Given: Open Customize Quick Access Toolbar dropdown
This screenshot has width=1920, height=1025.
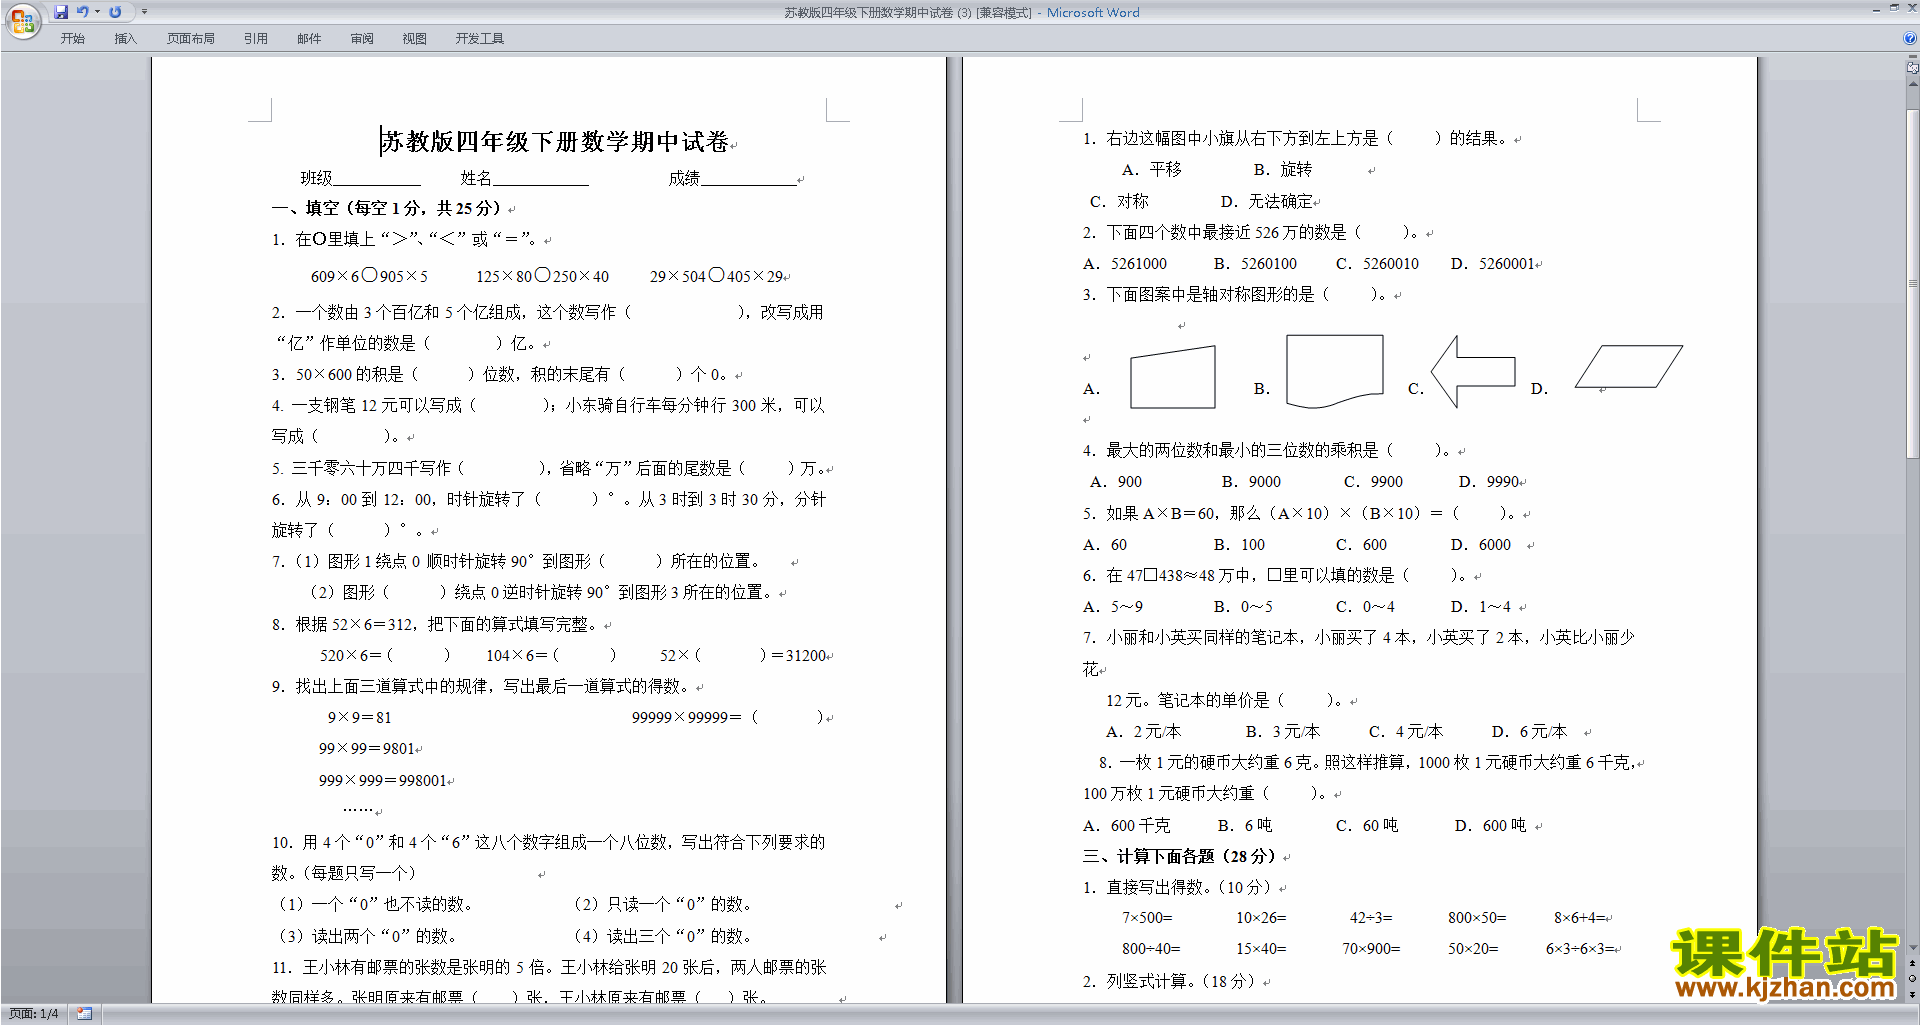Looking at the screenshot, I should pos(144,12).
